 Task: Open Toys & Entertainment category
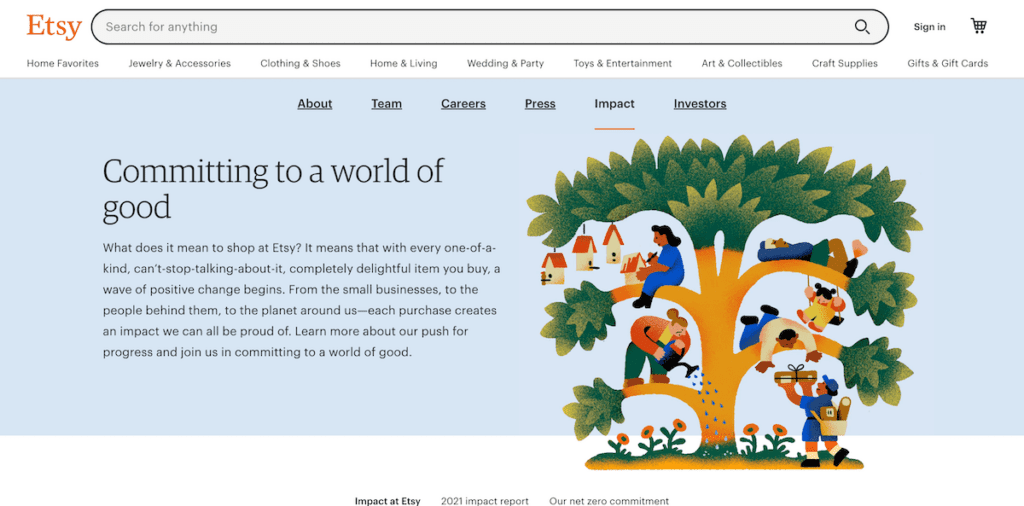tap(622, 63)
